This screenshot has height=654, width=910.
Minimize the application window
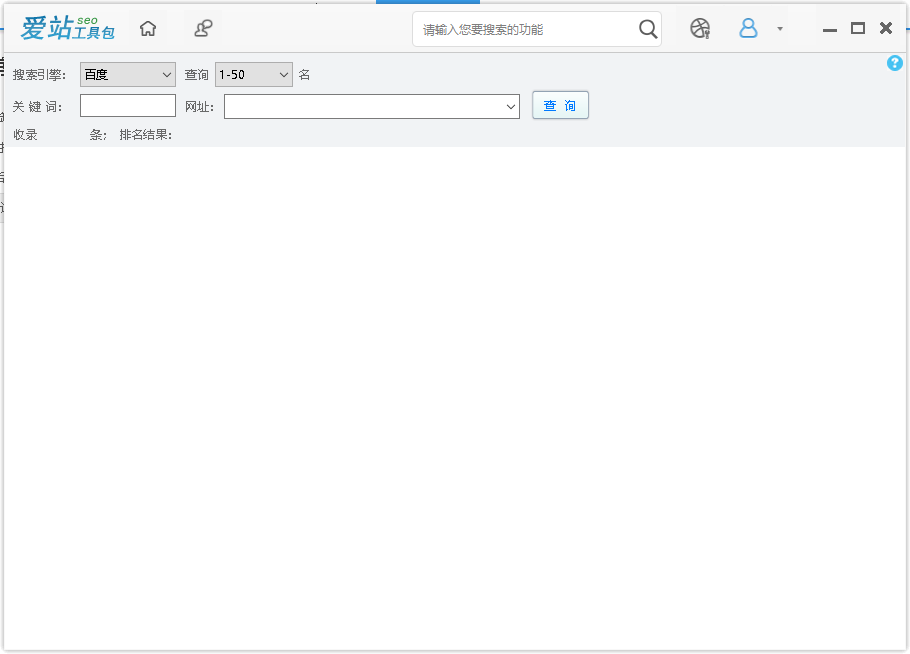(829, 29)
